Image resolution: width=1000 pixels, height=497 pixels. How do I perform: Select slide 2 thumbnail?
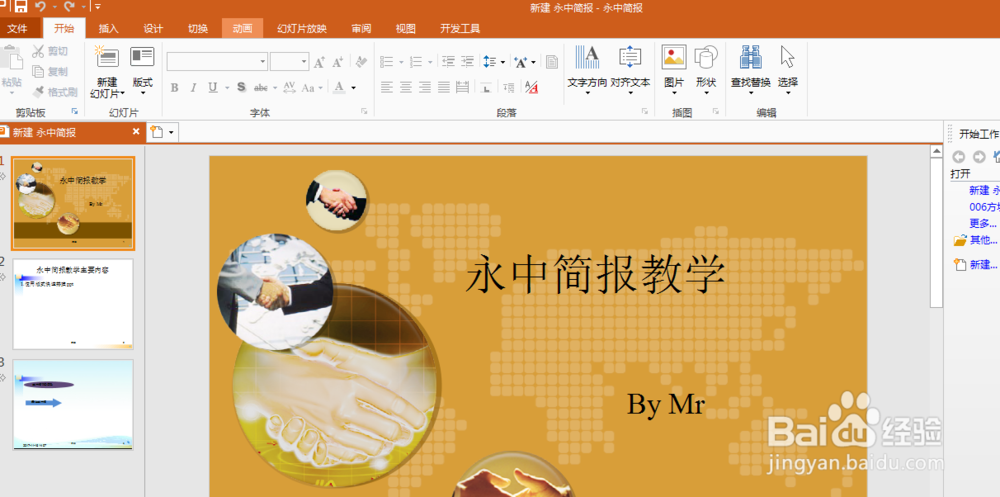(x=73, y=304)
